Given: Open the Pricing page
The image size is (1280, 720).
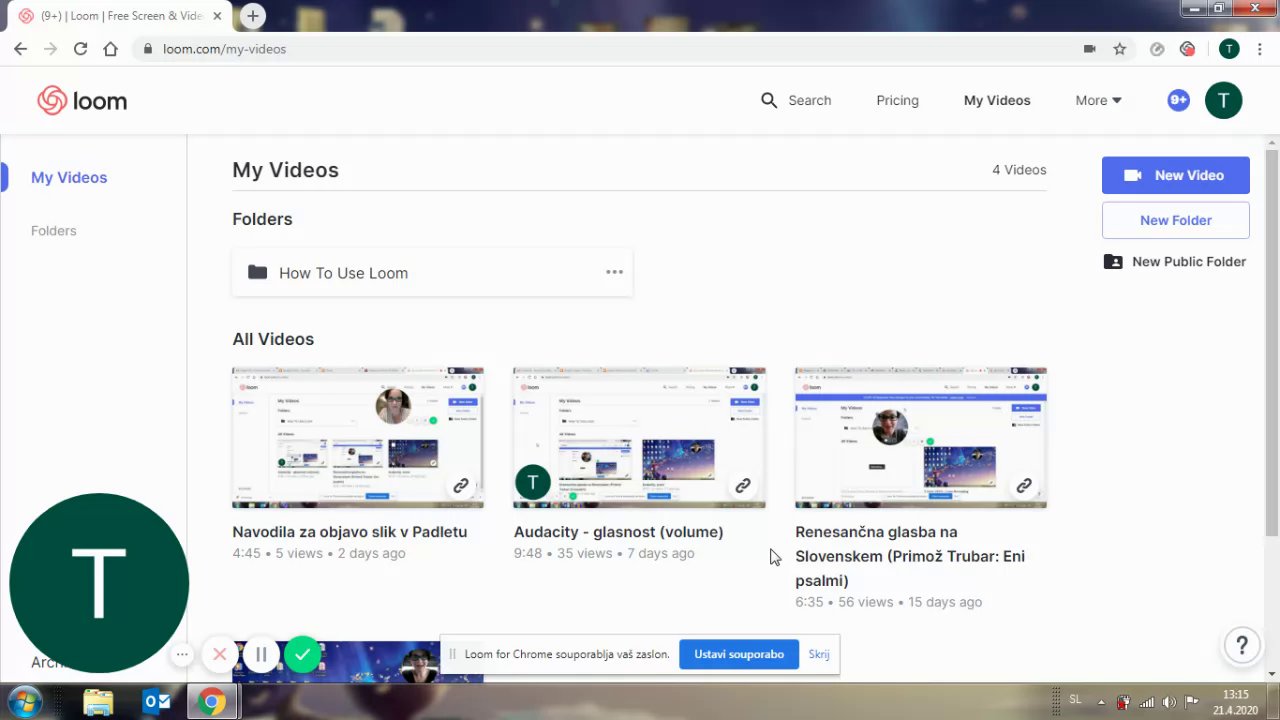Looking at the screenshot, I should pos(897,100).
